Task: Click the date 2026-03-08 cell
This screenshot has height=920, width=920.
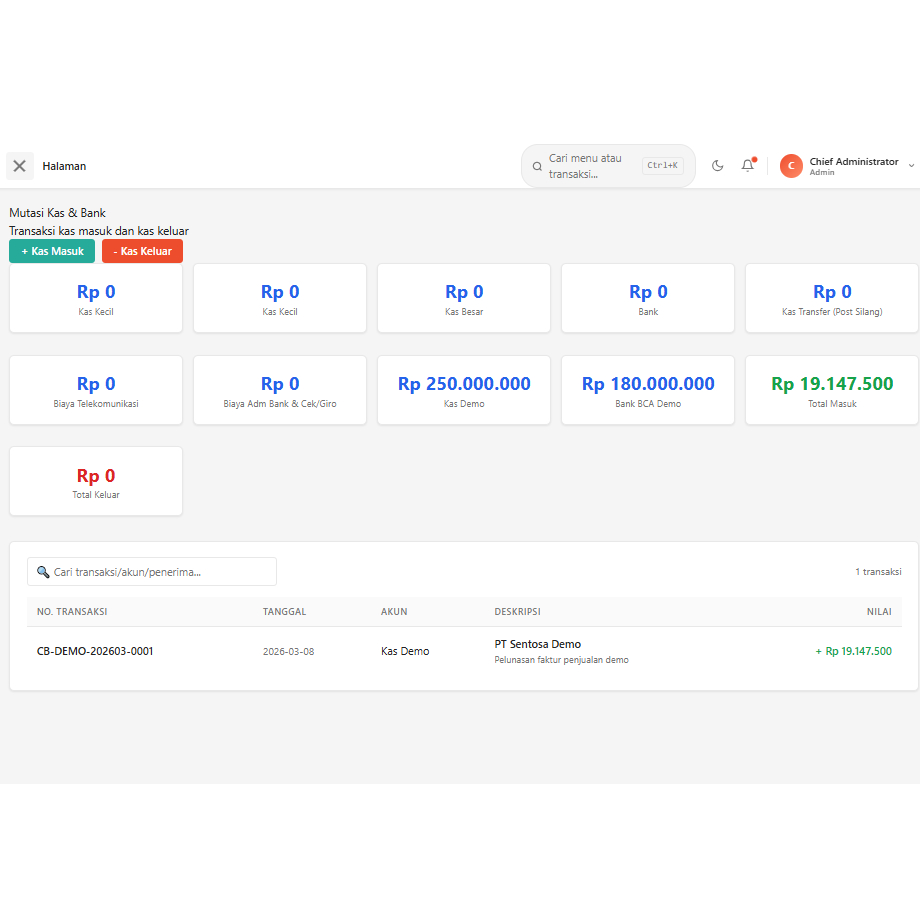Action: pos(289,651)
